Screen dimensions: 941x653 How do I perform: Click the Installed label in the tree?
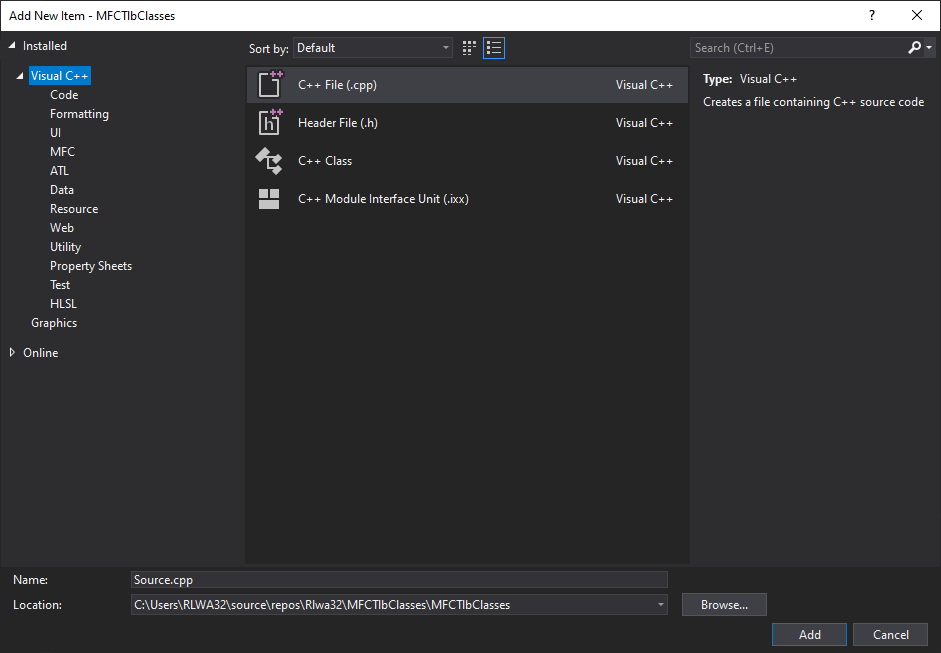click(x=44, y=46)
